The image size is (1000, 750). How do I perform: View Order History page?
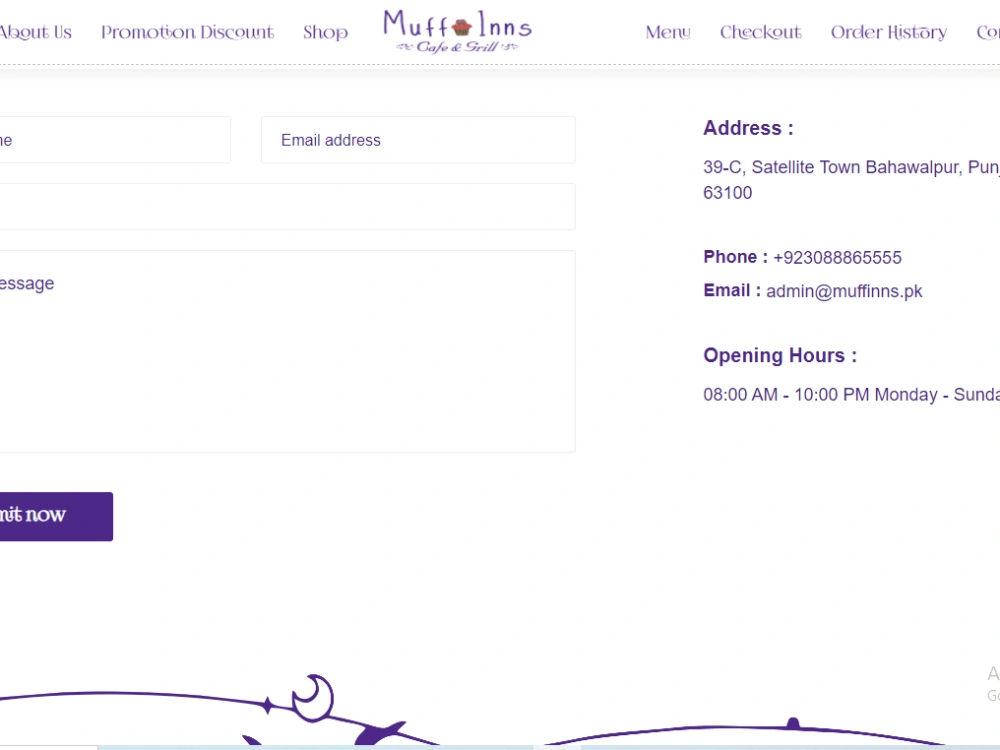pyautogui.click(x=888, y=33)
